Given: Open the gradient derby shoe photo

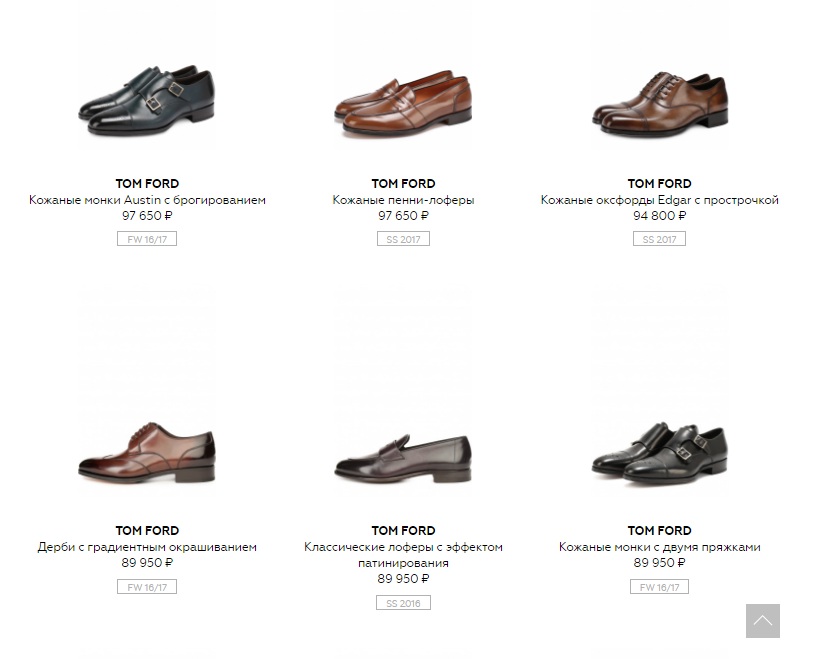Looking at the screenshot, I should pos(147,453).
